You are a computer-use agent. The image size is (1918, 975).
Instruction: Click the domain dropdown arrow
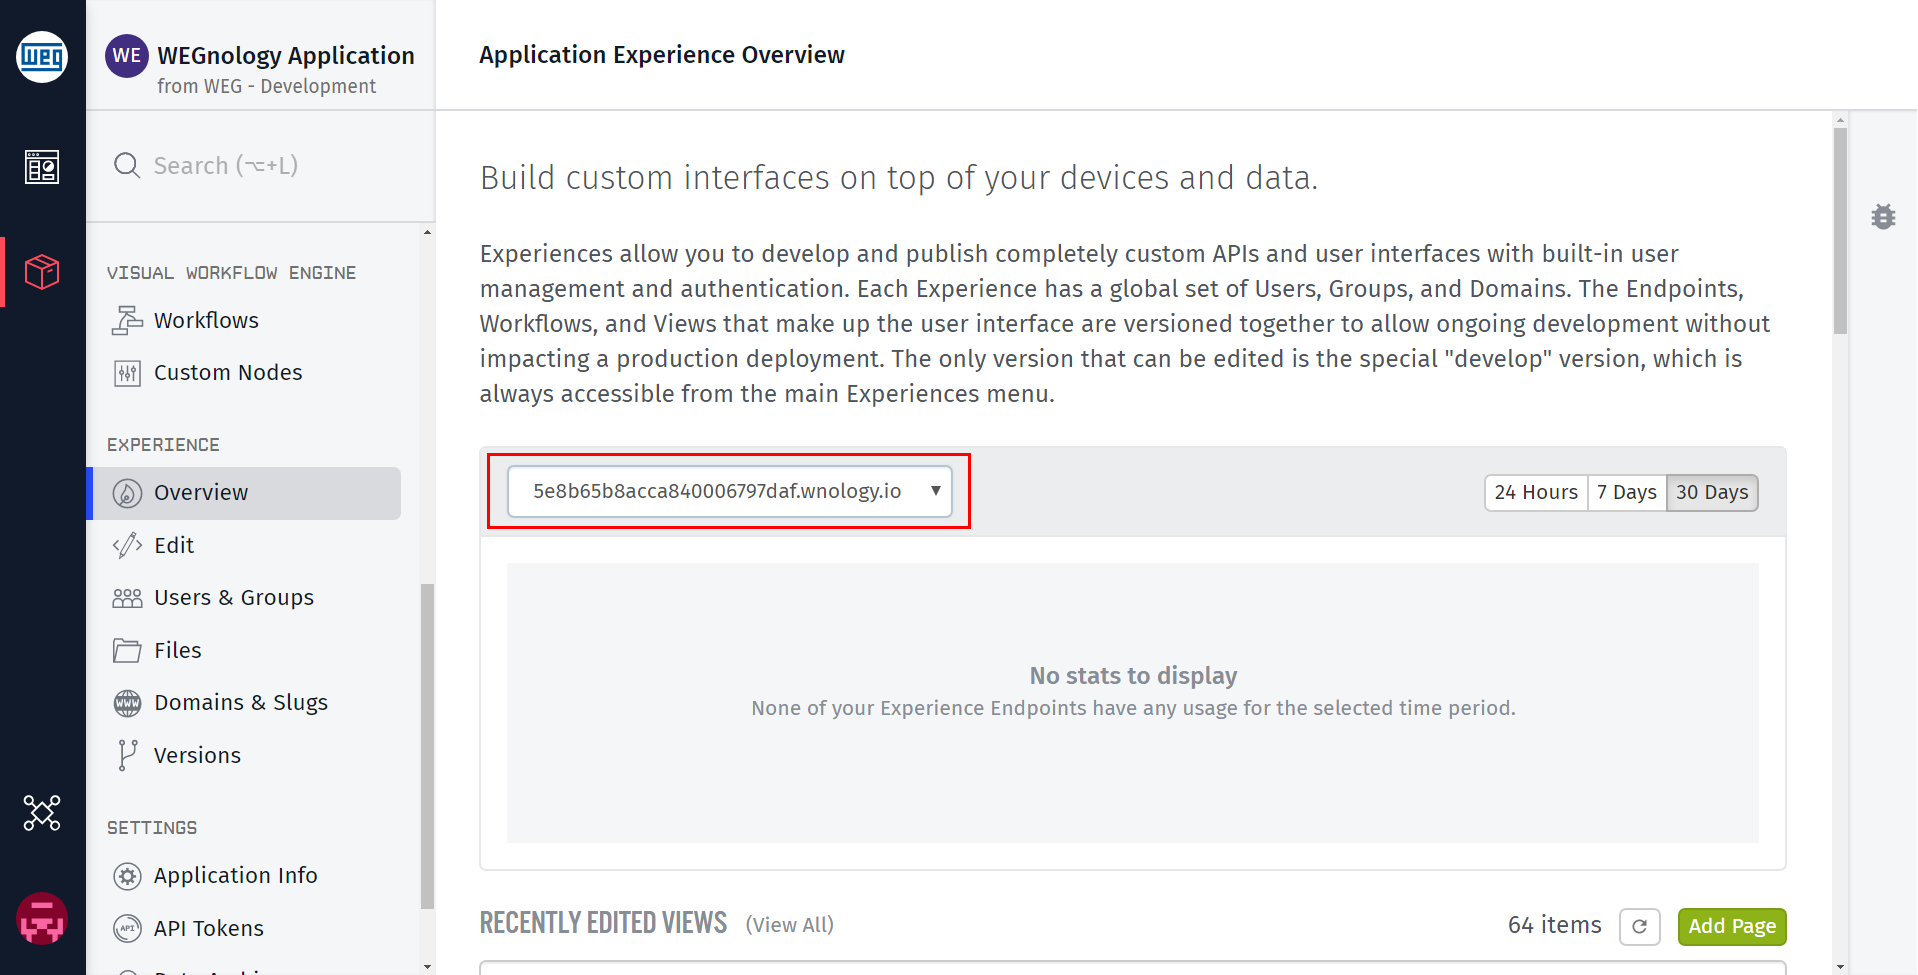(x=935, y=491)
